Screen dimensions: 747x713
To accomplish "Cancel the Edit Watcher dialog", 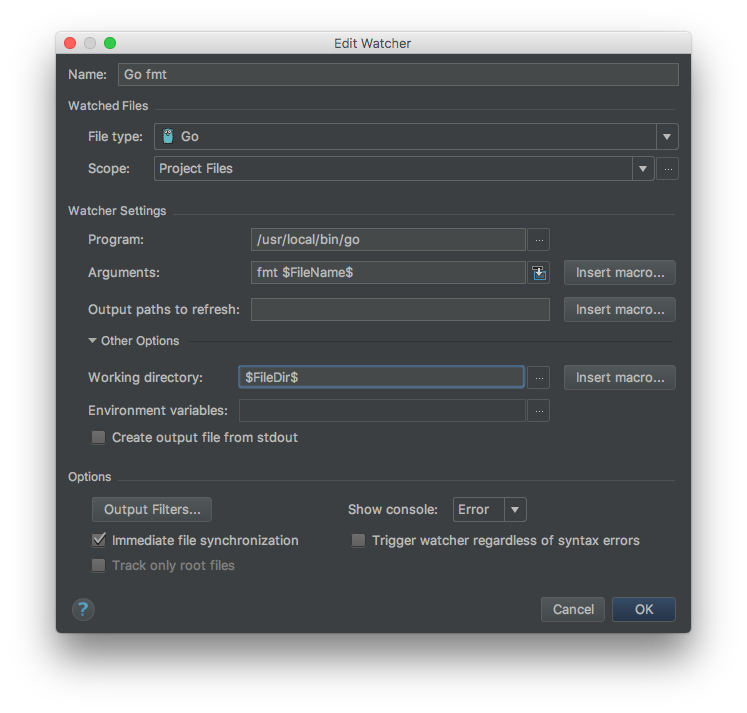I will point(573,609).
